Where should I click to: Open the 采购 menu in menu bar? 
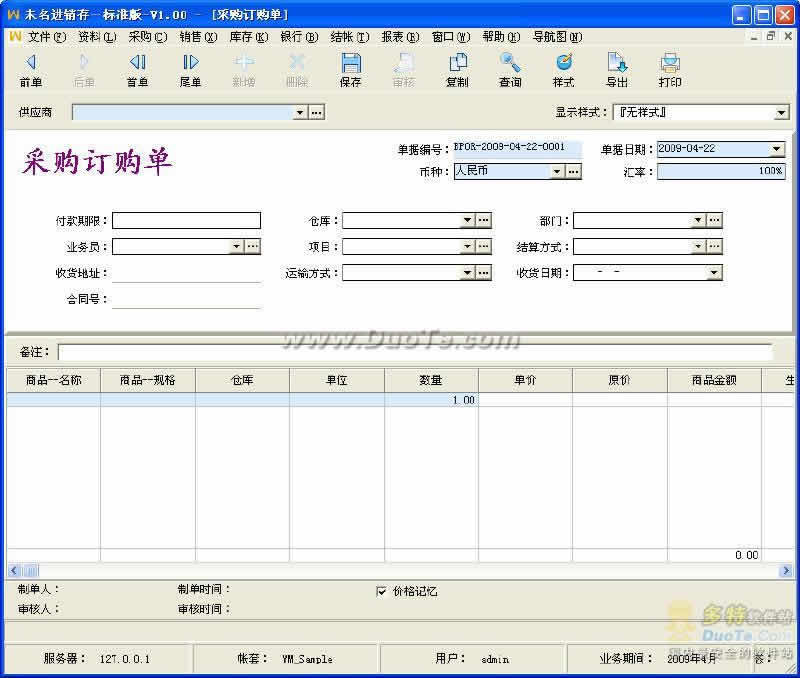pos(147,37)
